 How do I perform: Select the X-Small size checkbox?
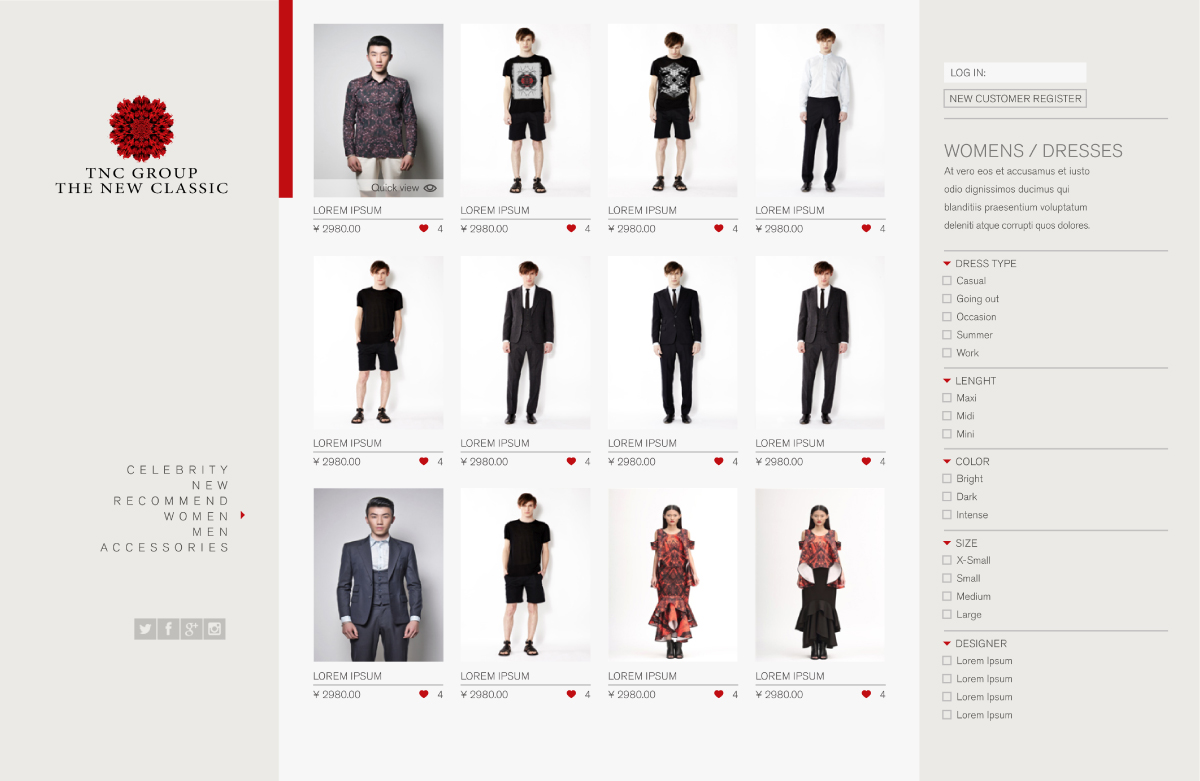947,560
